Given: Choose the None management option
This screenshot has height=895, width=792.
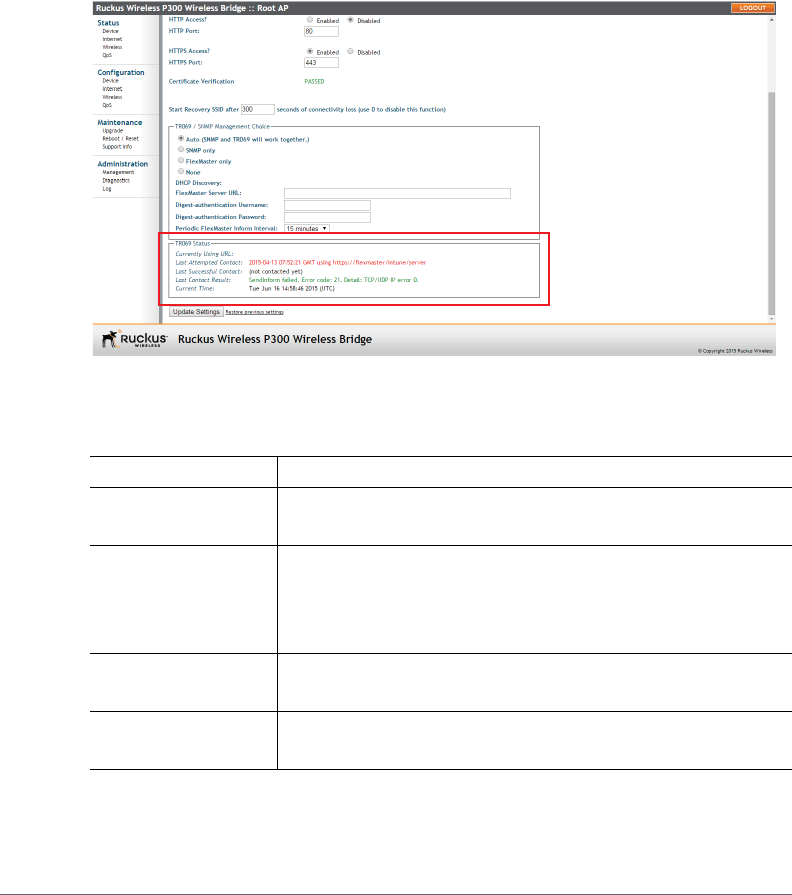Looking at the screenshot, I should pos(181,171).
